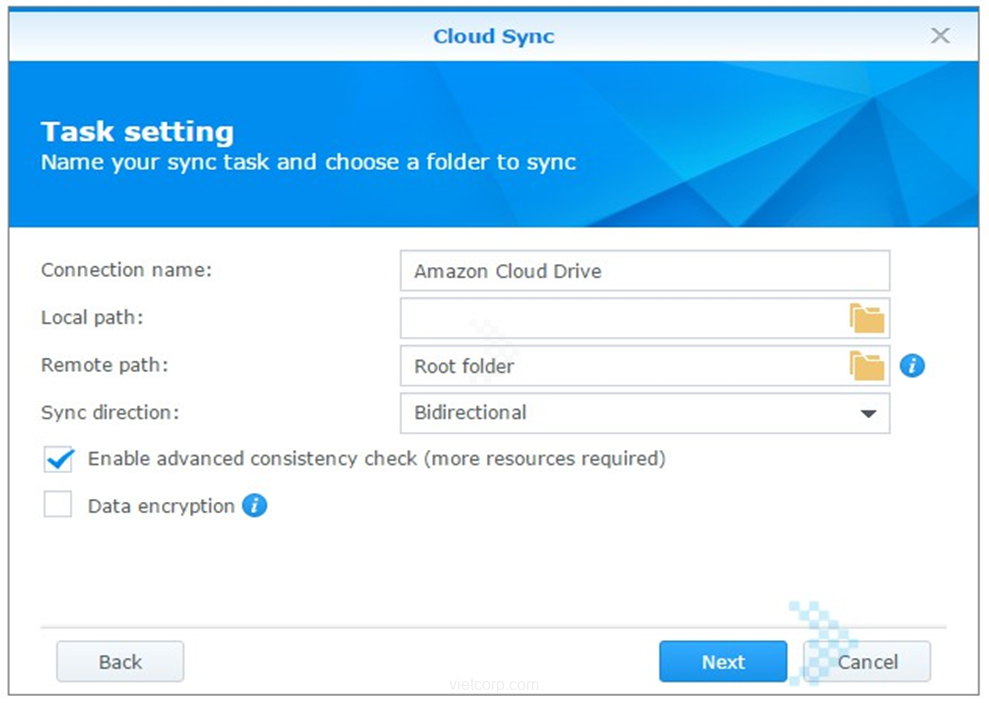Enable the Data encryption checkbox
This screenshot has width=989, height=703.
click(x=58, y=506)
